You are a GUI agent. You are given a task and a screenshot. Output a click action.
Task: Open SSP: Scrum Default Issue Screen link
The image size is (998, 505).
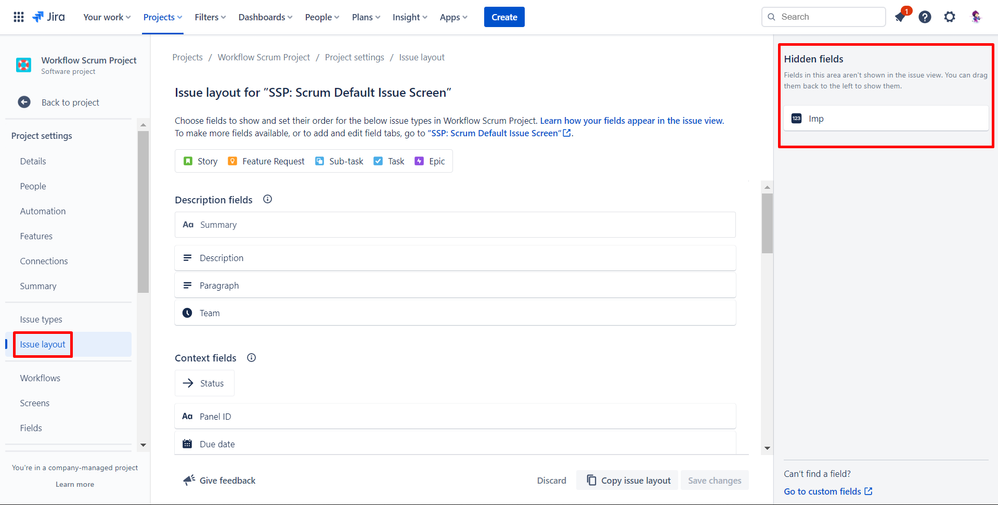coord(500,133)
